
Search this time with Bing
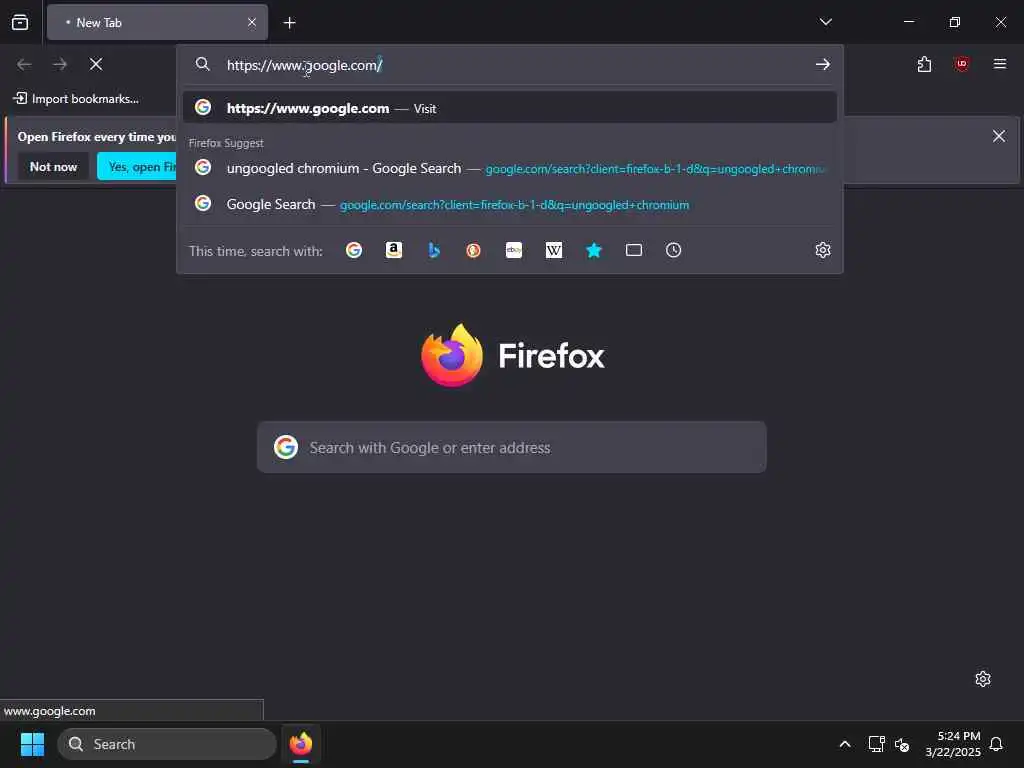pos(434,250)
